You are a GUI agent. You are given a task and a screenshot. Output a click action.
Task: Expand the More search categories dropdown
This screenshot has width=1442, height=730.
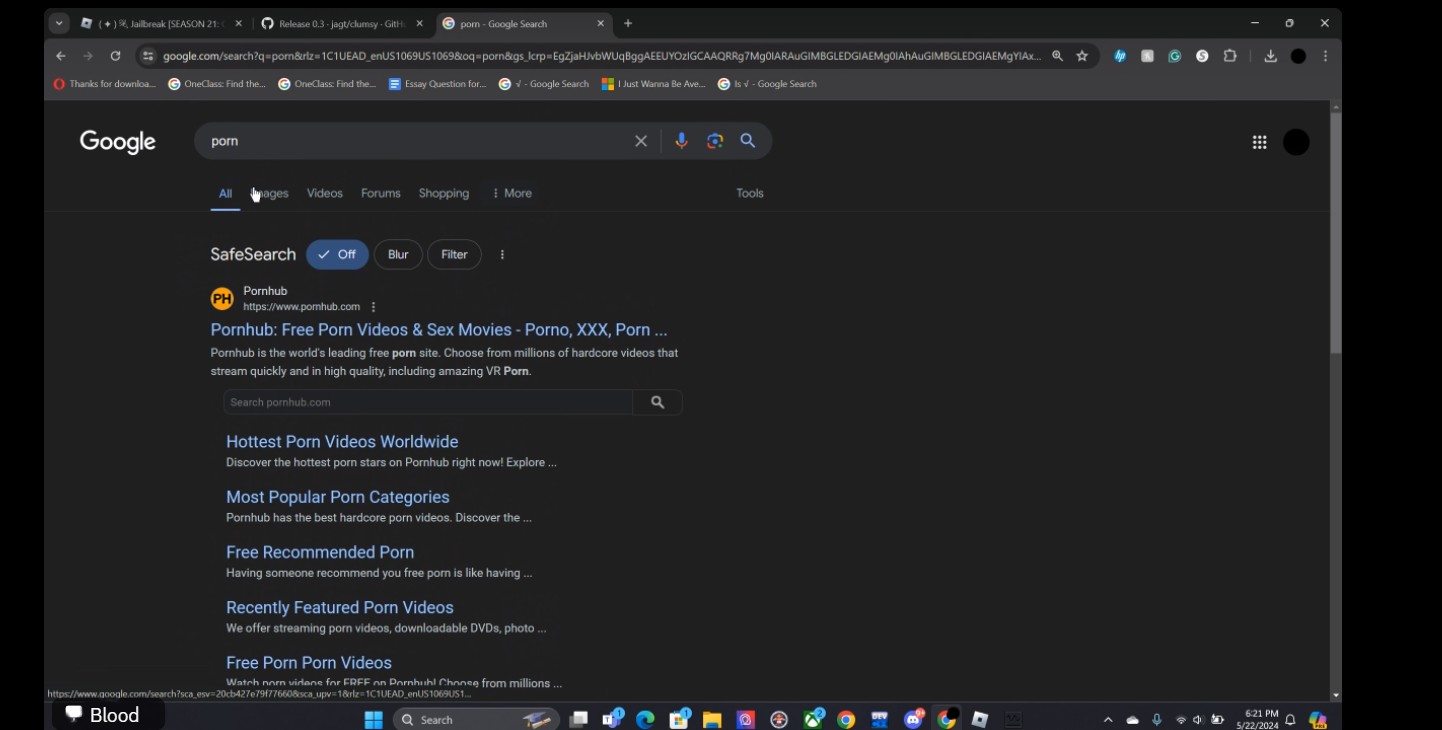point(512,193)
